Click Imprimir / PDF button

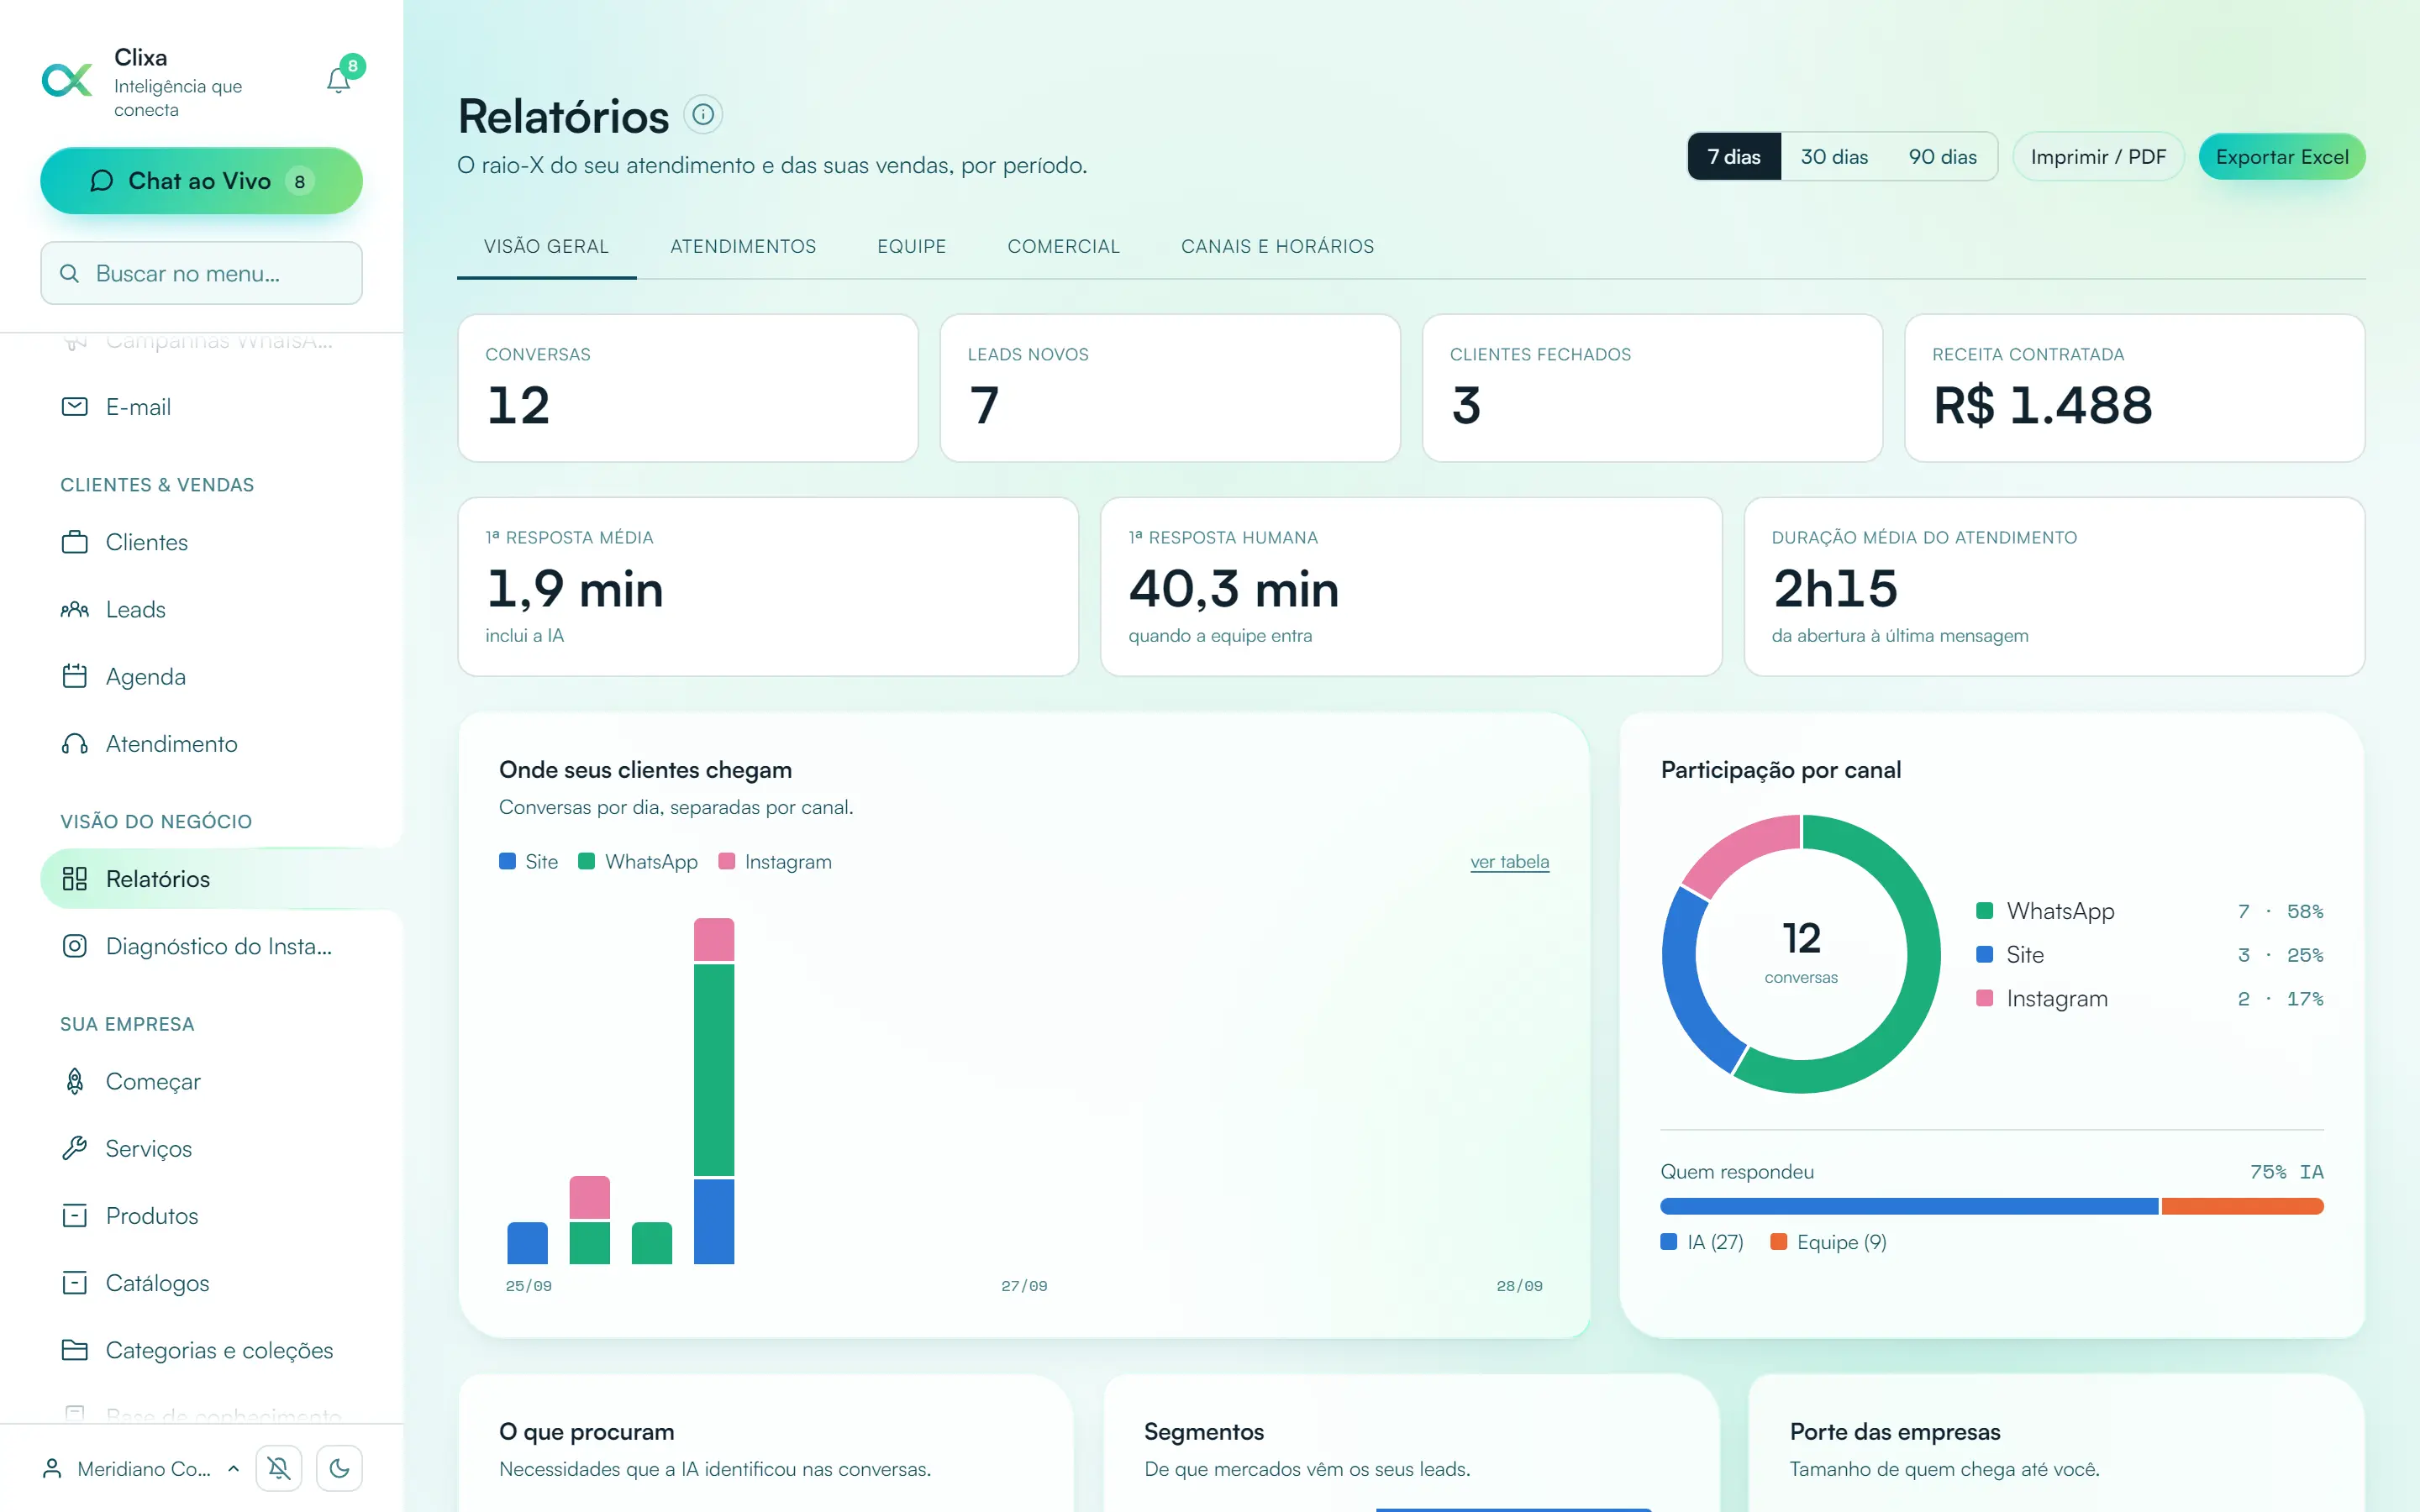tap(2098, 157)
